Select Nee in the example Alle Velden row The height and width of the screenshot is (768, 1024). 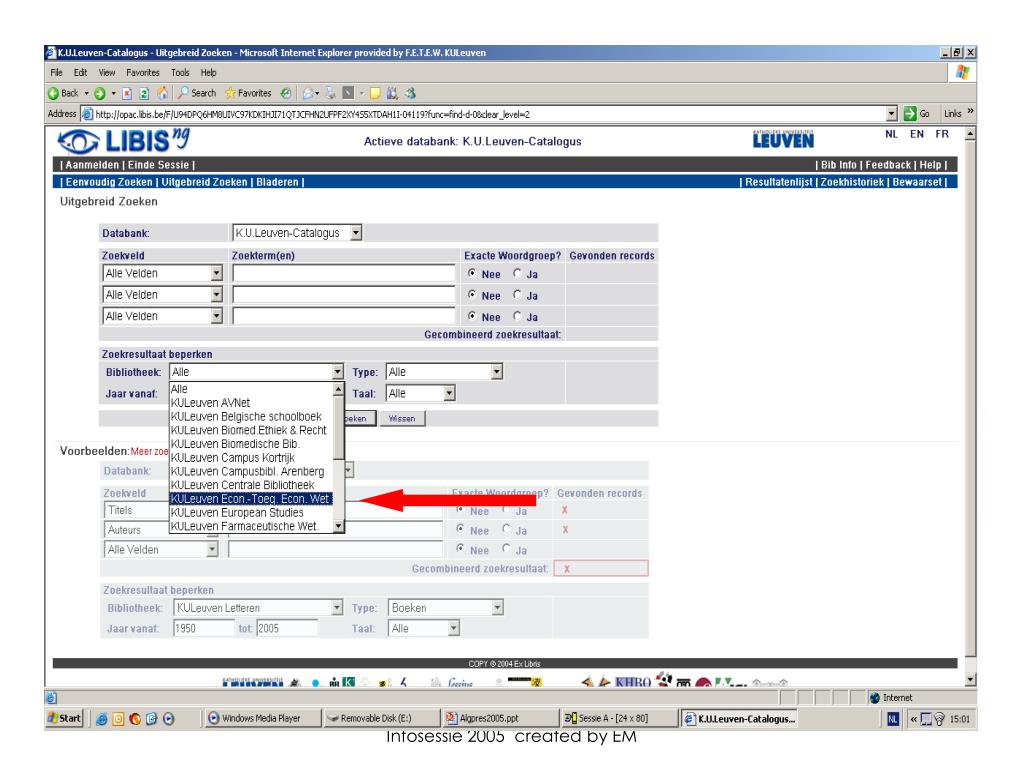[x=460, y=549]
